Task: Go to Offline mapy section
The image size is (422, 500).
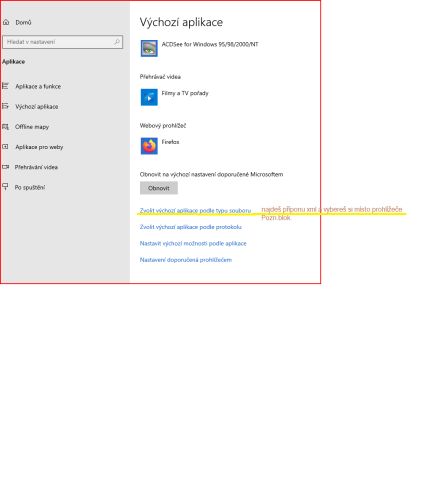Action: click(x=32, y=127)
